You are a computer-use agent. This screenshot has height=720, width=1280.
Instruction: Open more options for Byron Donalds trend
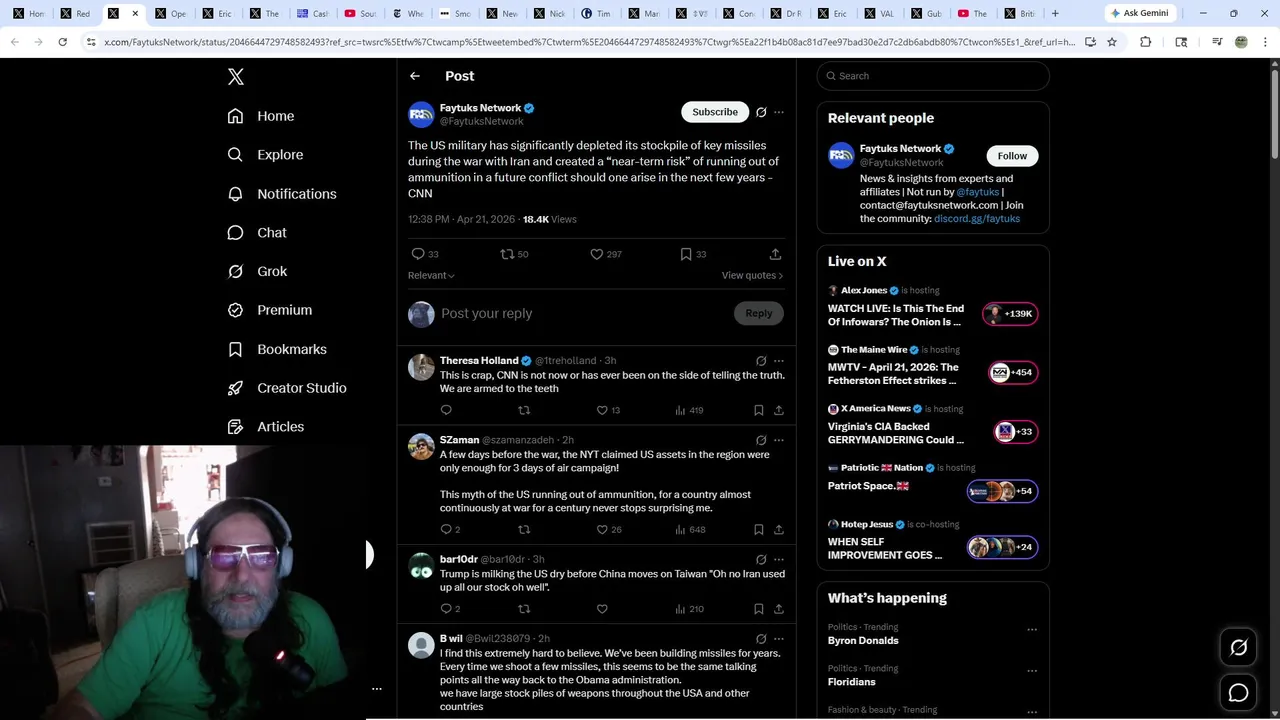coord(1032,630)
